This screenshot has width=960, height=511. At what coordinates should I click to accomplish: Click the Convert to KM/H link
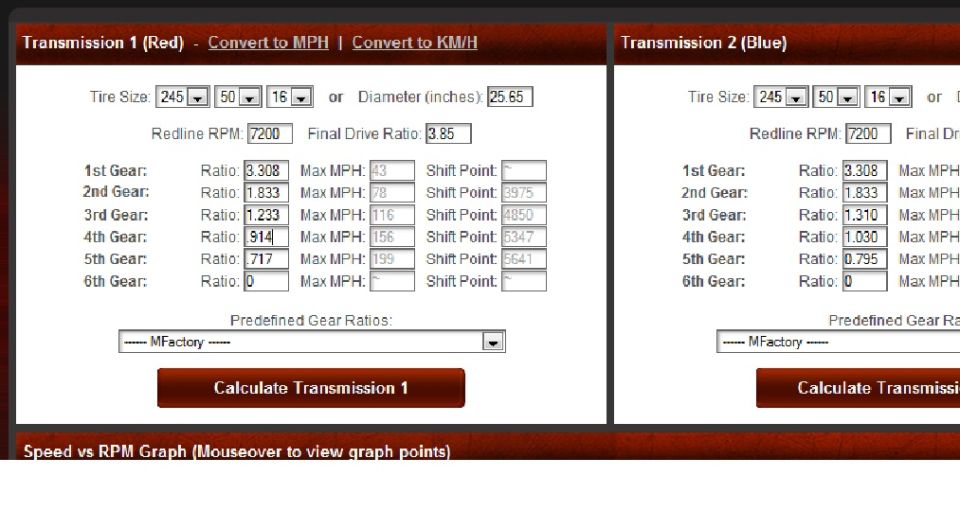coord(414,43)
